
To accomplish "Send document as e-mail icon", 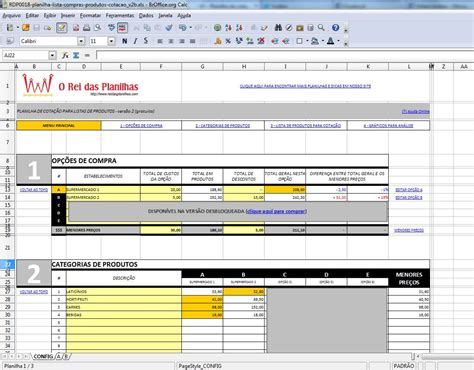I will [x=48, y=28].
